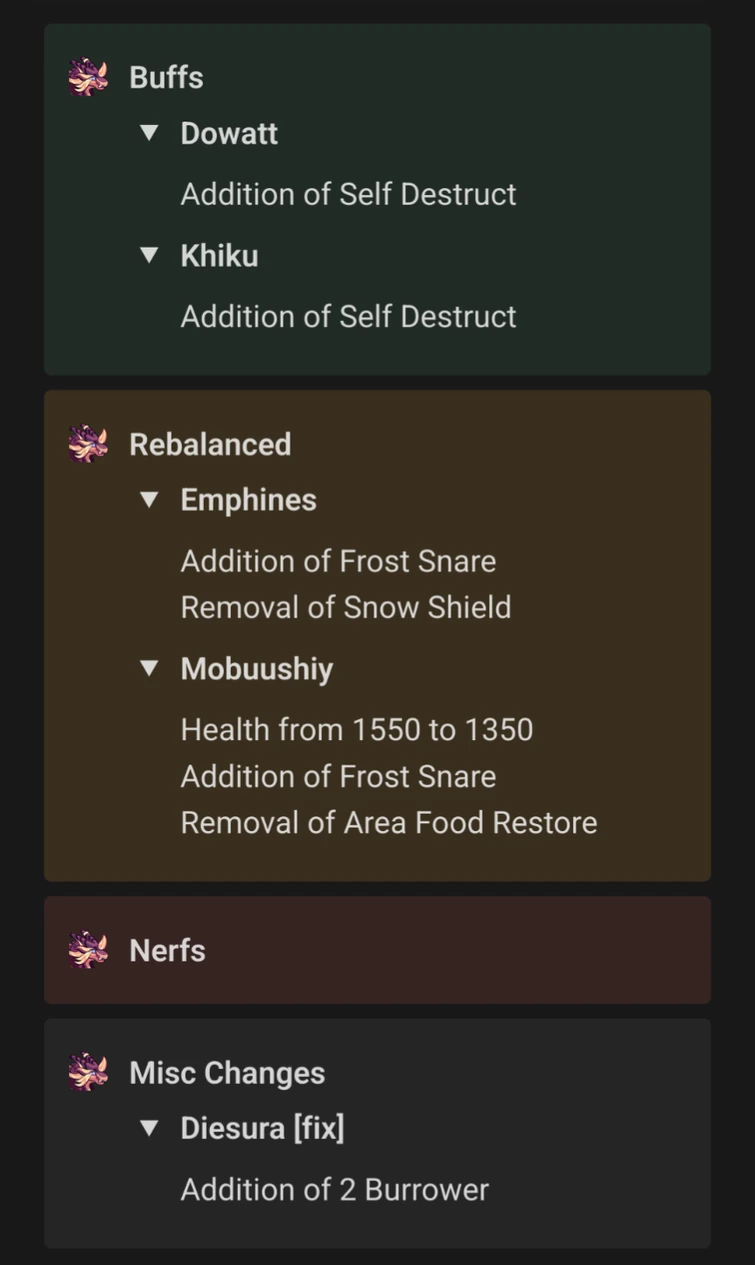Select 'Addition of Self Destruct' under Dowatt
755x1265 pixels.
(x=348, y=194)
